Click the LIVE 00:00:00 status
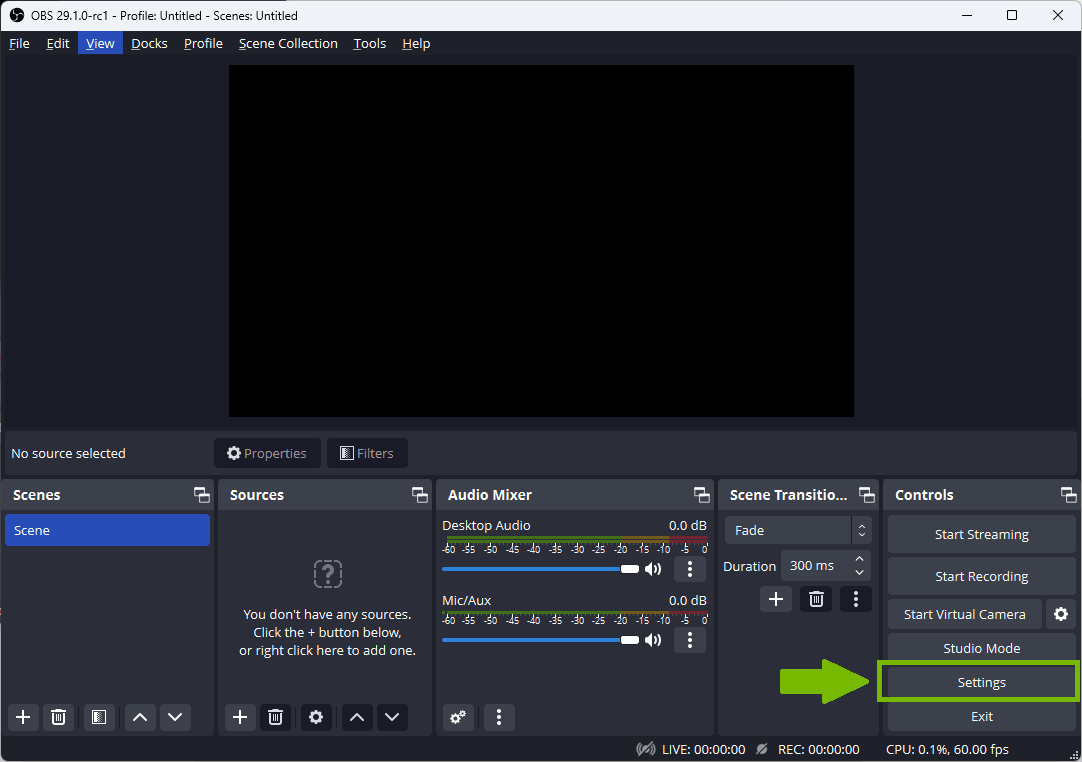 (691, 750)
